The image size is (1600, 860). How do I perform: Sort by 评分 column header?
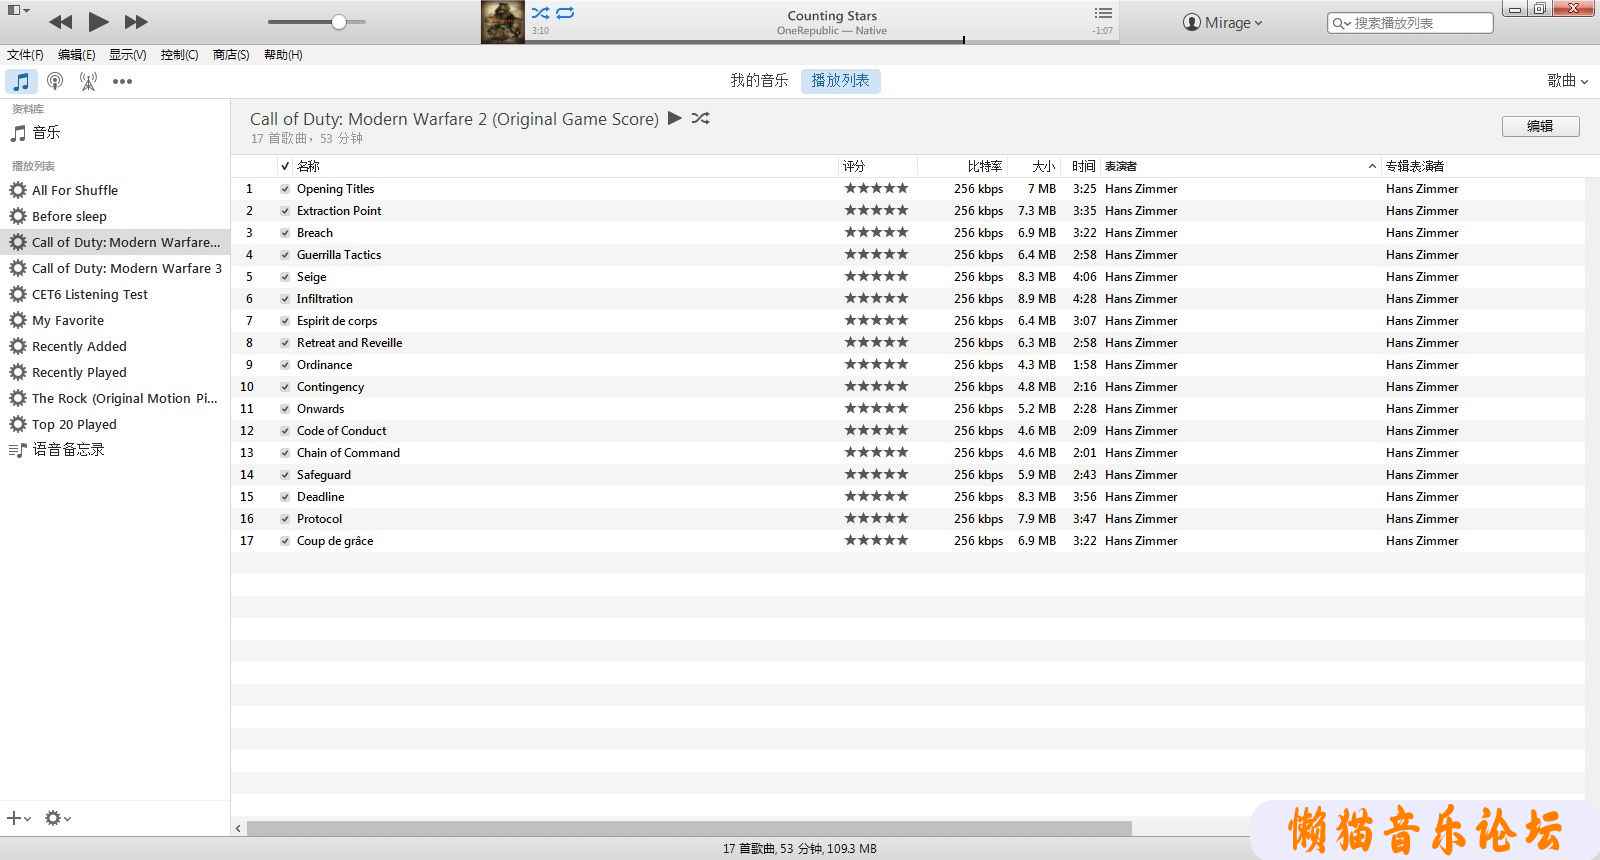click(x=878, y=166)
